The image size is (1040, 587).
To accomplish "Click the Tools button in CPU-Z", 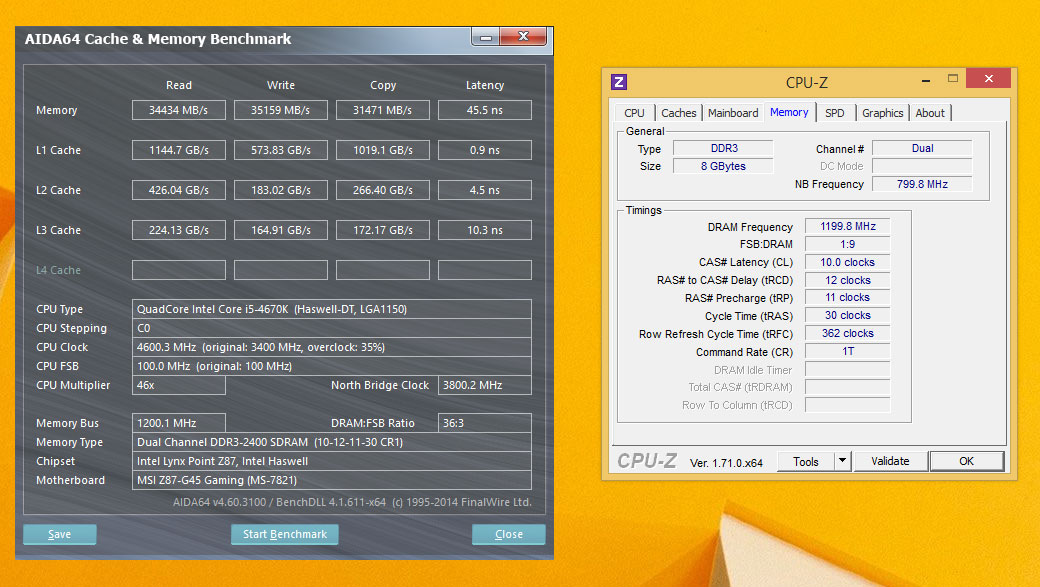I will pyautogui.click(x=806, y=461).
